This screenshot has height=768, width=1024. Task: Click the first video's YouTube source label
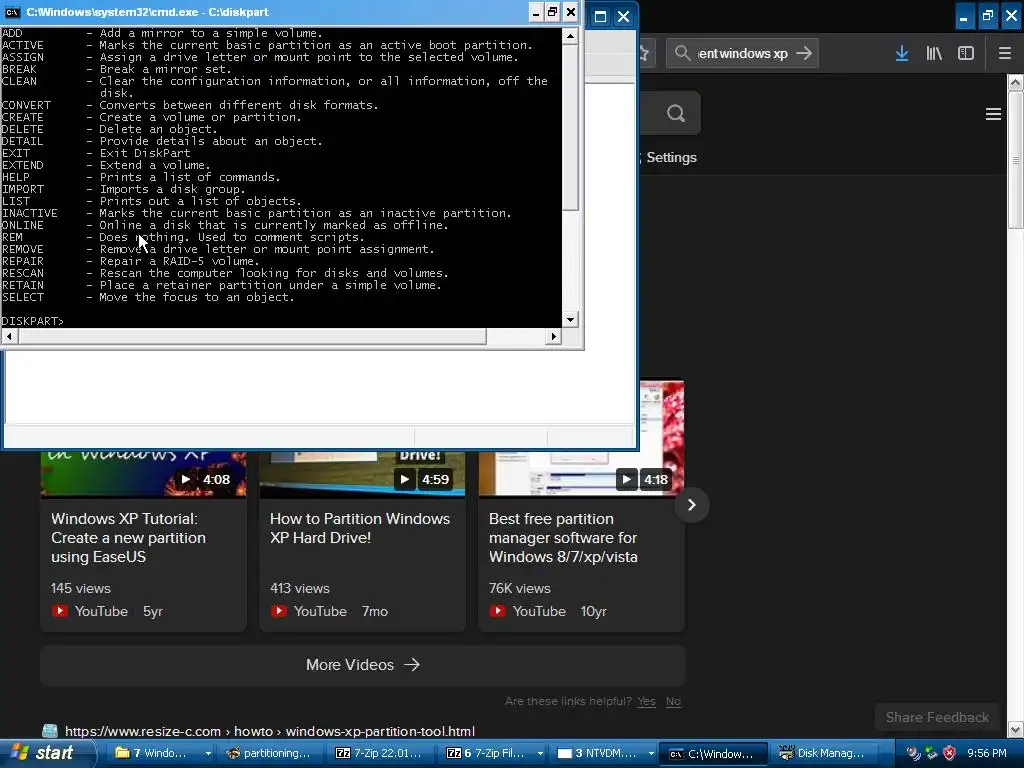[x=90, y=611]
